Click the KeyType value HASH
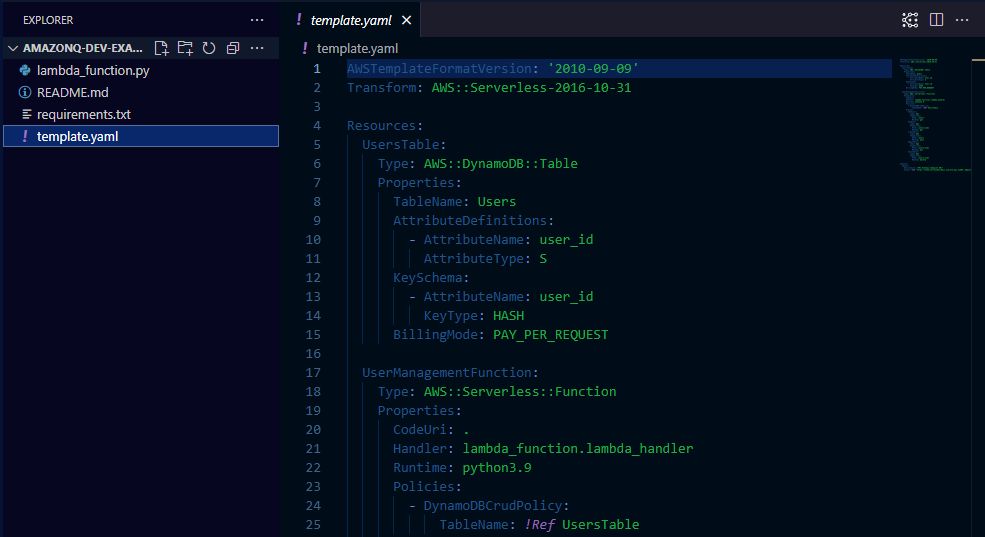Screen dimensions: 985x537 point(508,315)
